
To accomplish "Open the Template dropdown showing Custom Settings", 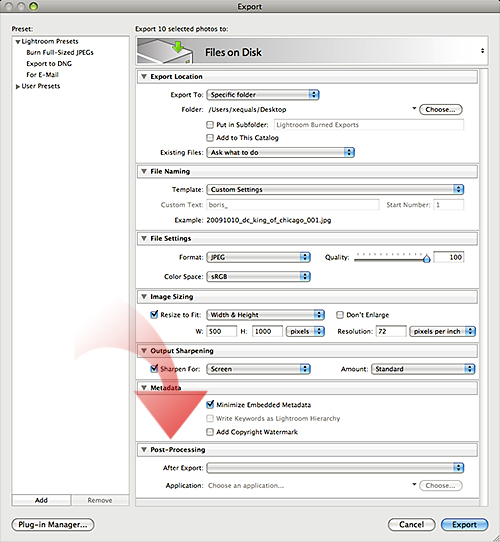I will [x=335, y=189].
